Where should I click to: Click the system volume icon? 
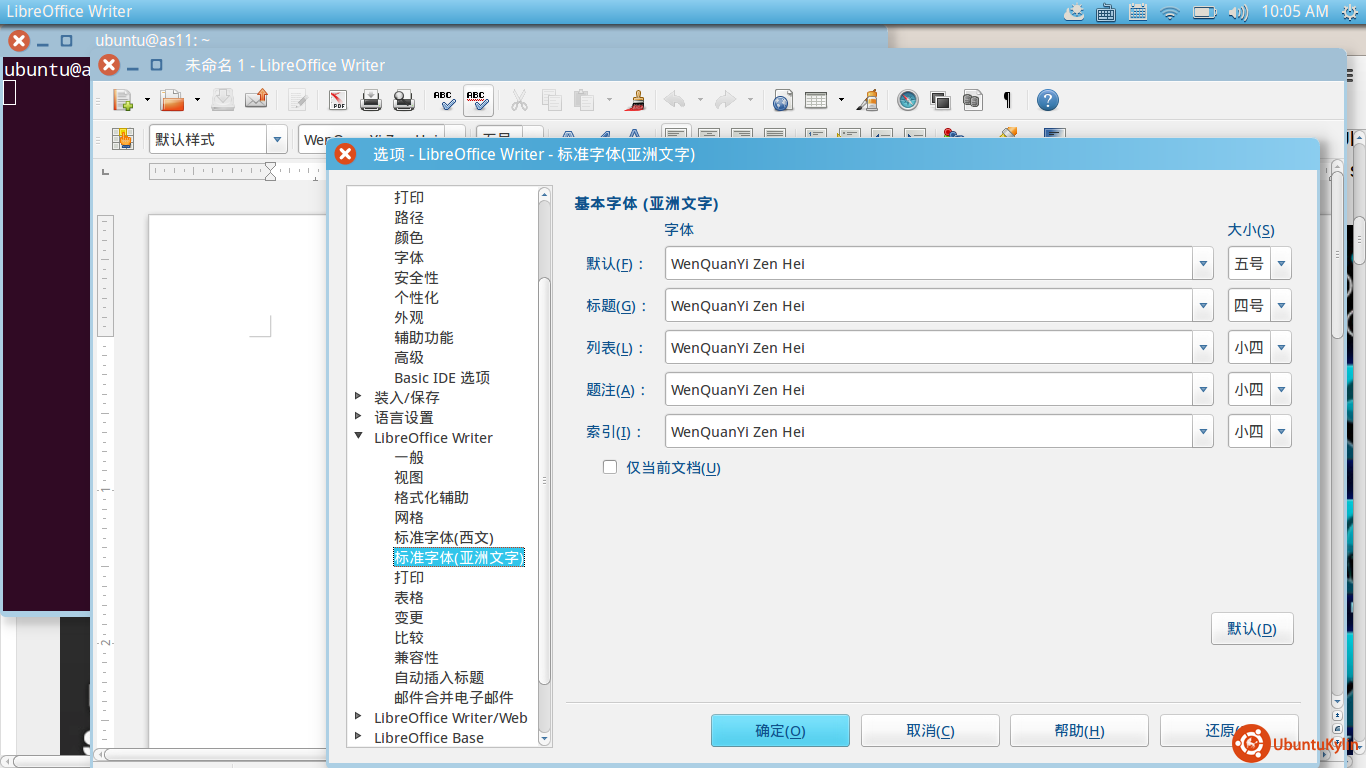[1238, 12]
